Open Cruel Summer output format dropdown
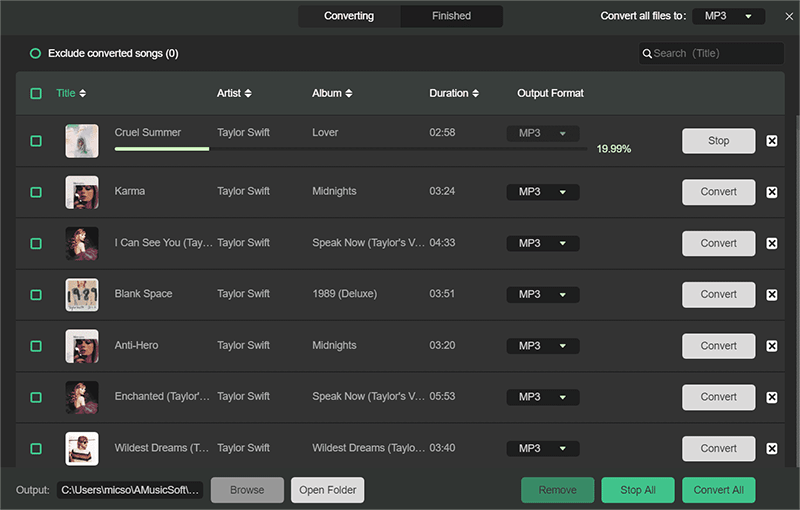 pyautogui.click(x=542, y=133)
